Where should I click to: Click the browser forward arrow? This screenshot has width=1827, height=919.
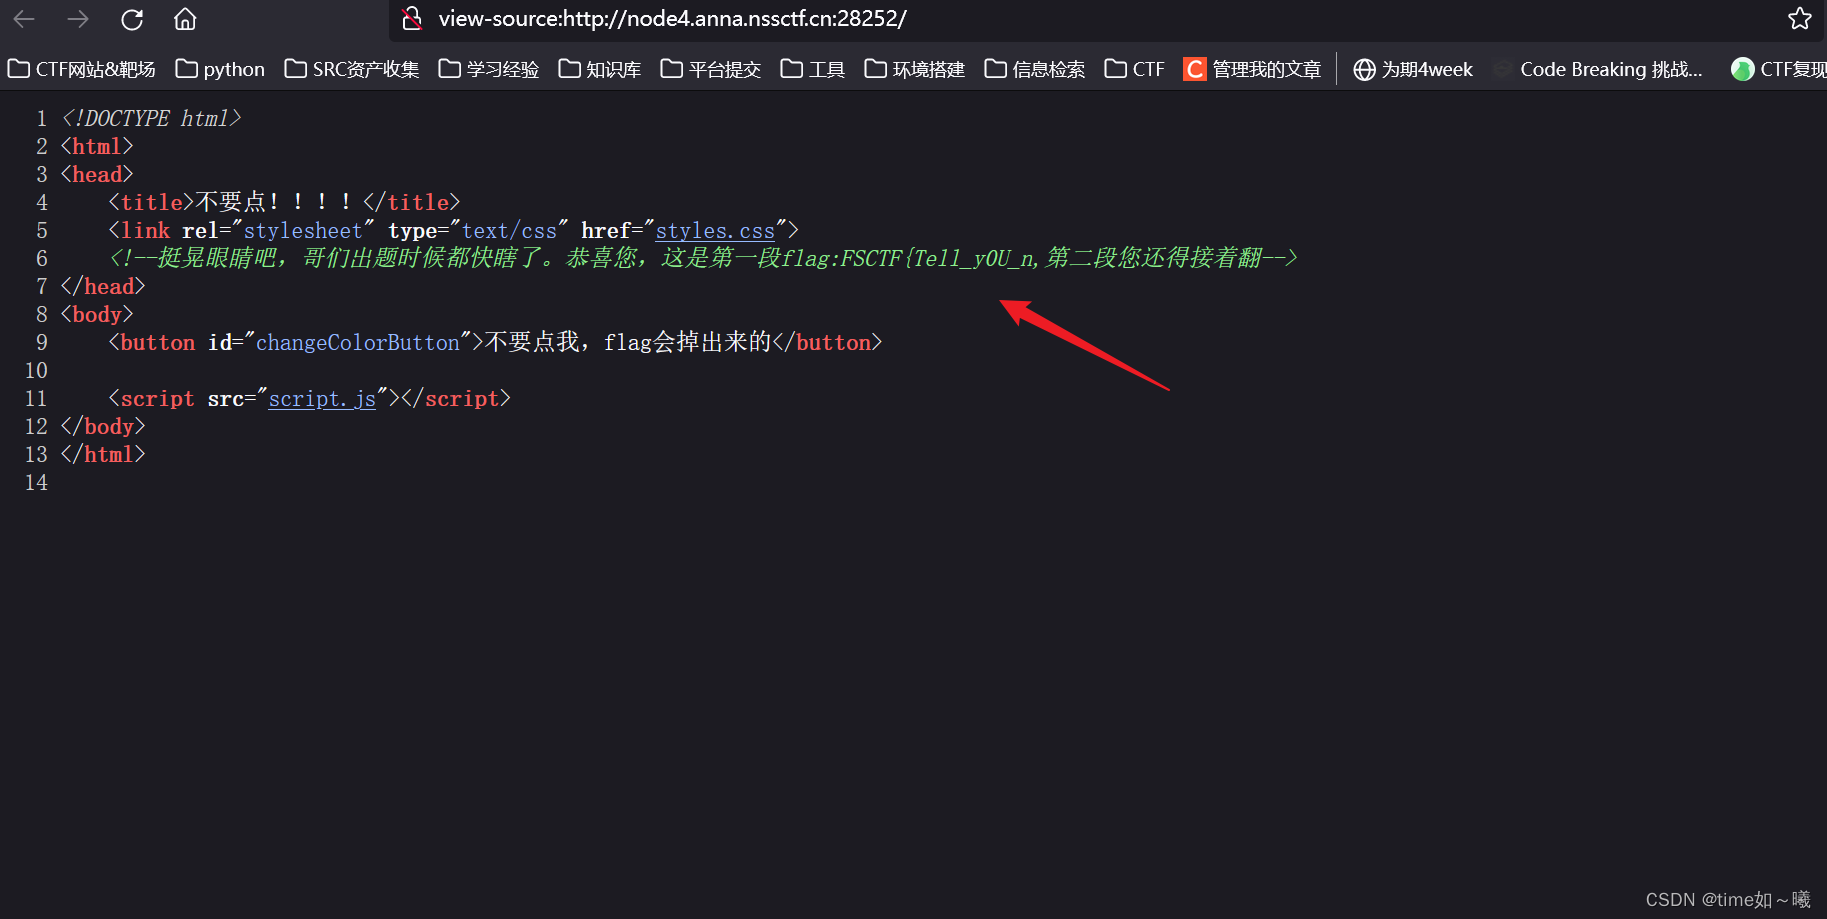click(78, 19)
